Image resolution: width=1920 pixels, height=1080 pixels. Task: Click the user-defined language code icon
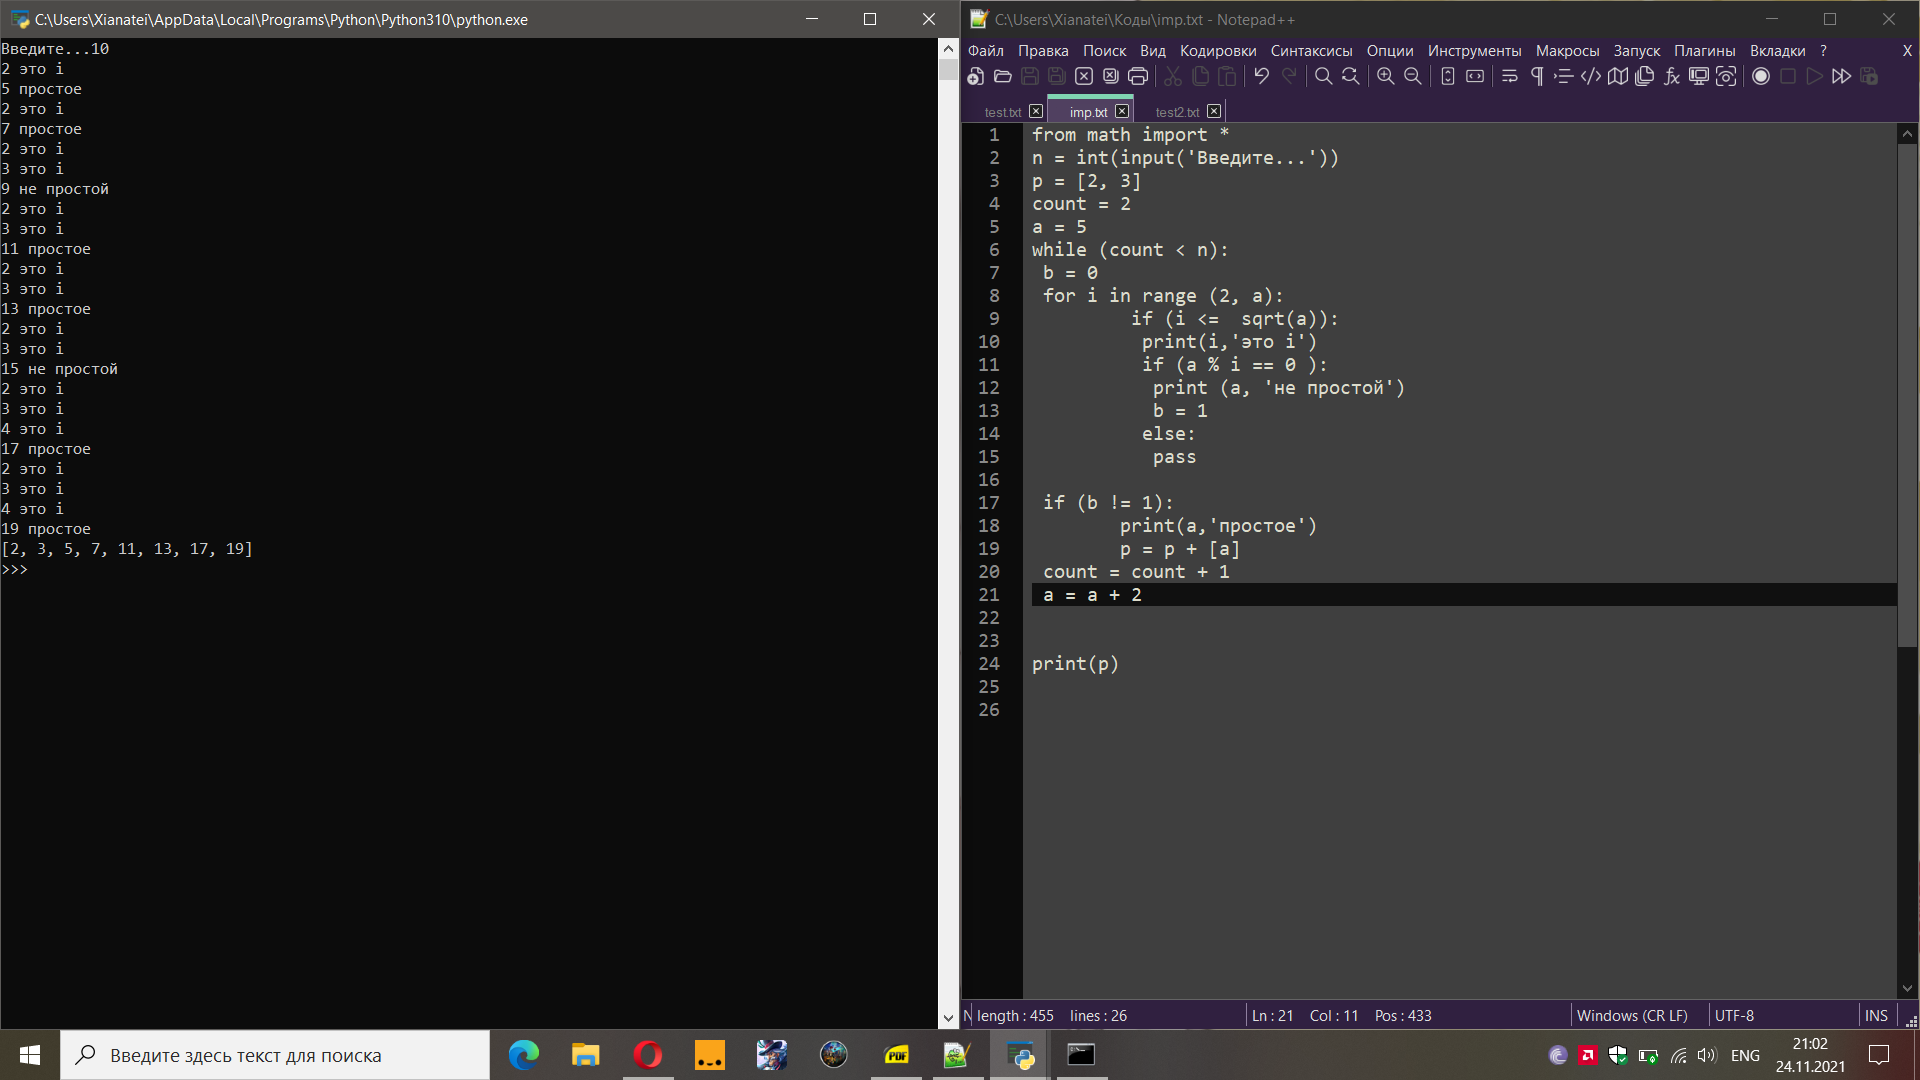pyautogui.click(x=1591, y=77)
